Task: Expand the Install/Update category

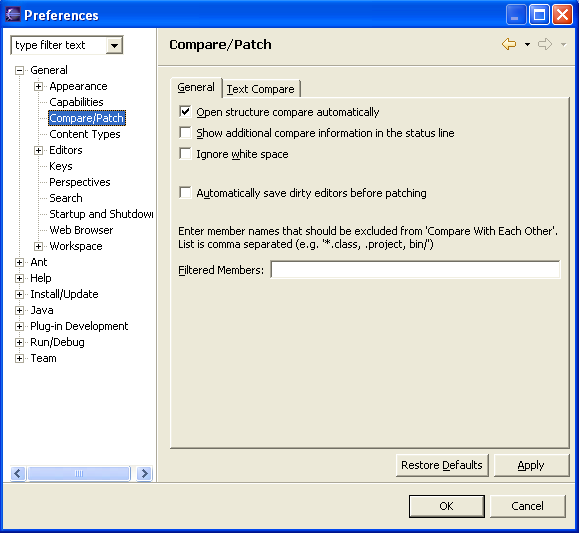Action: (x=19, y=294)
